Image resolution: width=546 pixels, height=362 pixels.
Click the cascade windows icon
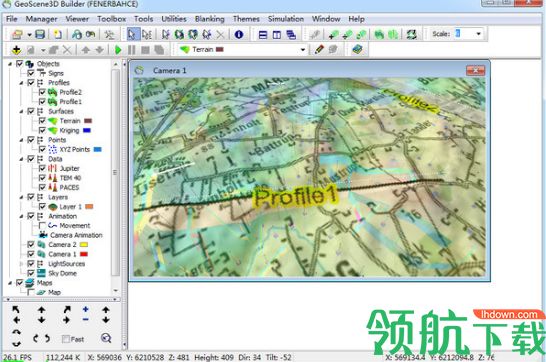[291, 34]
